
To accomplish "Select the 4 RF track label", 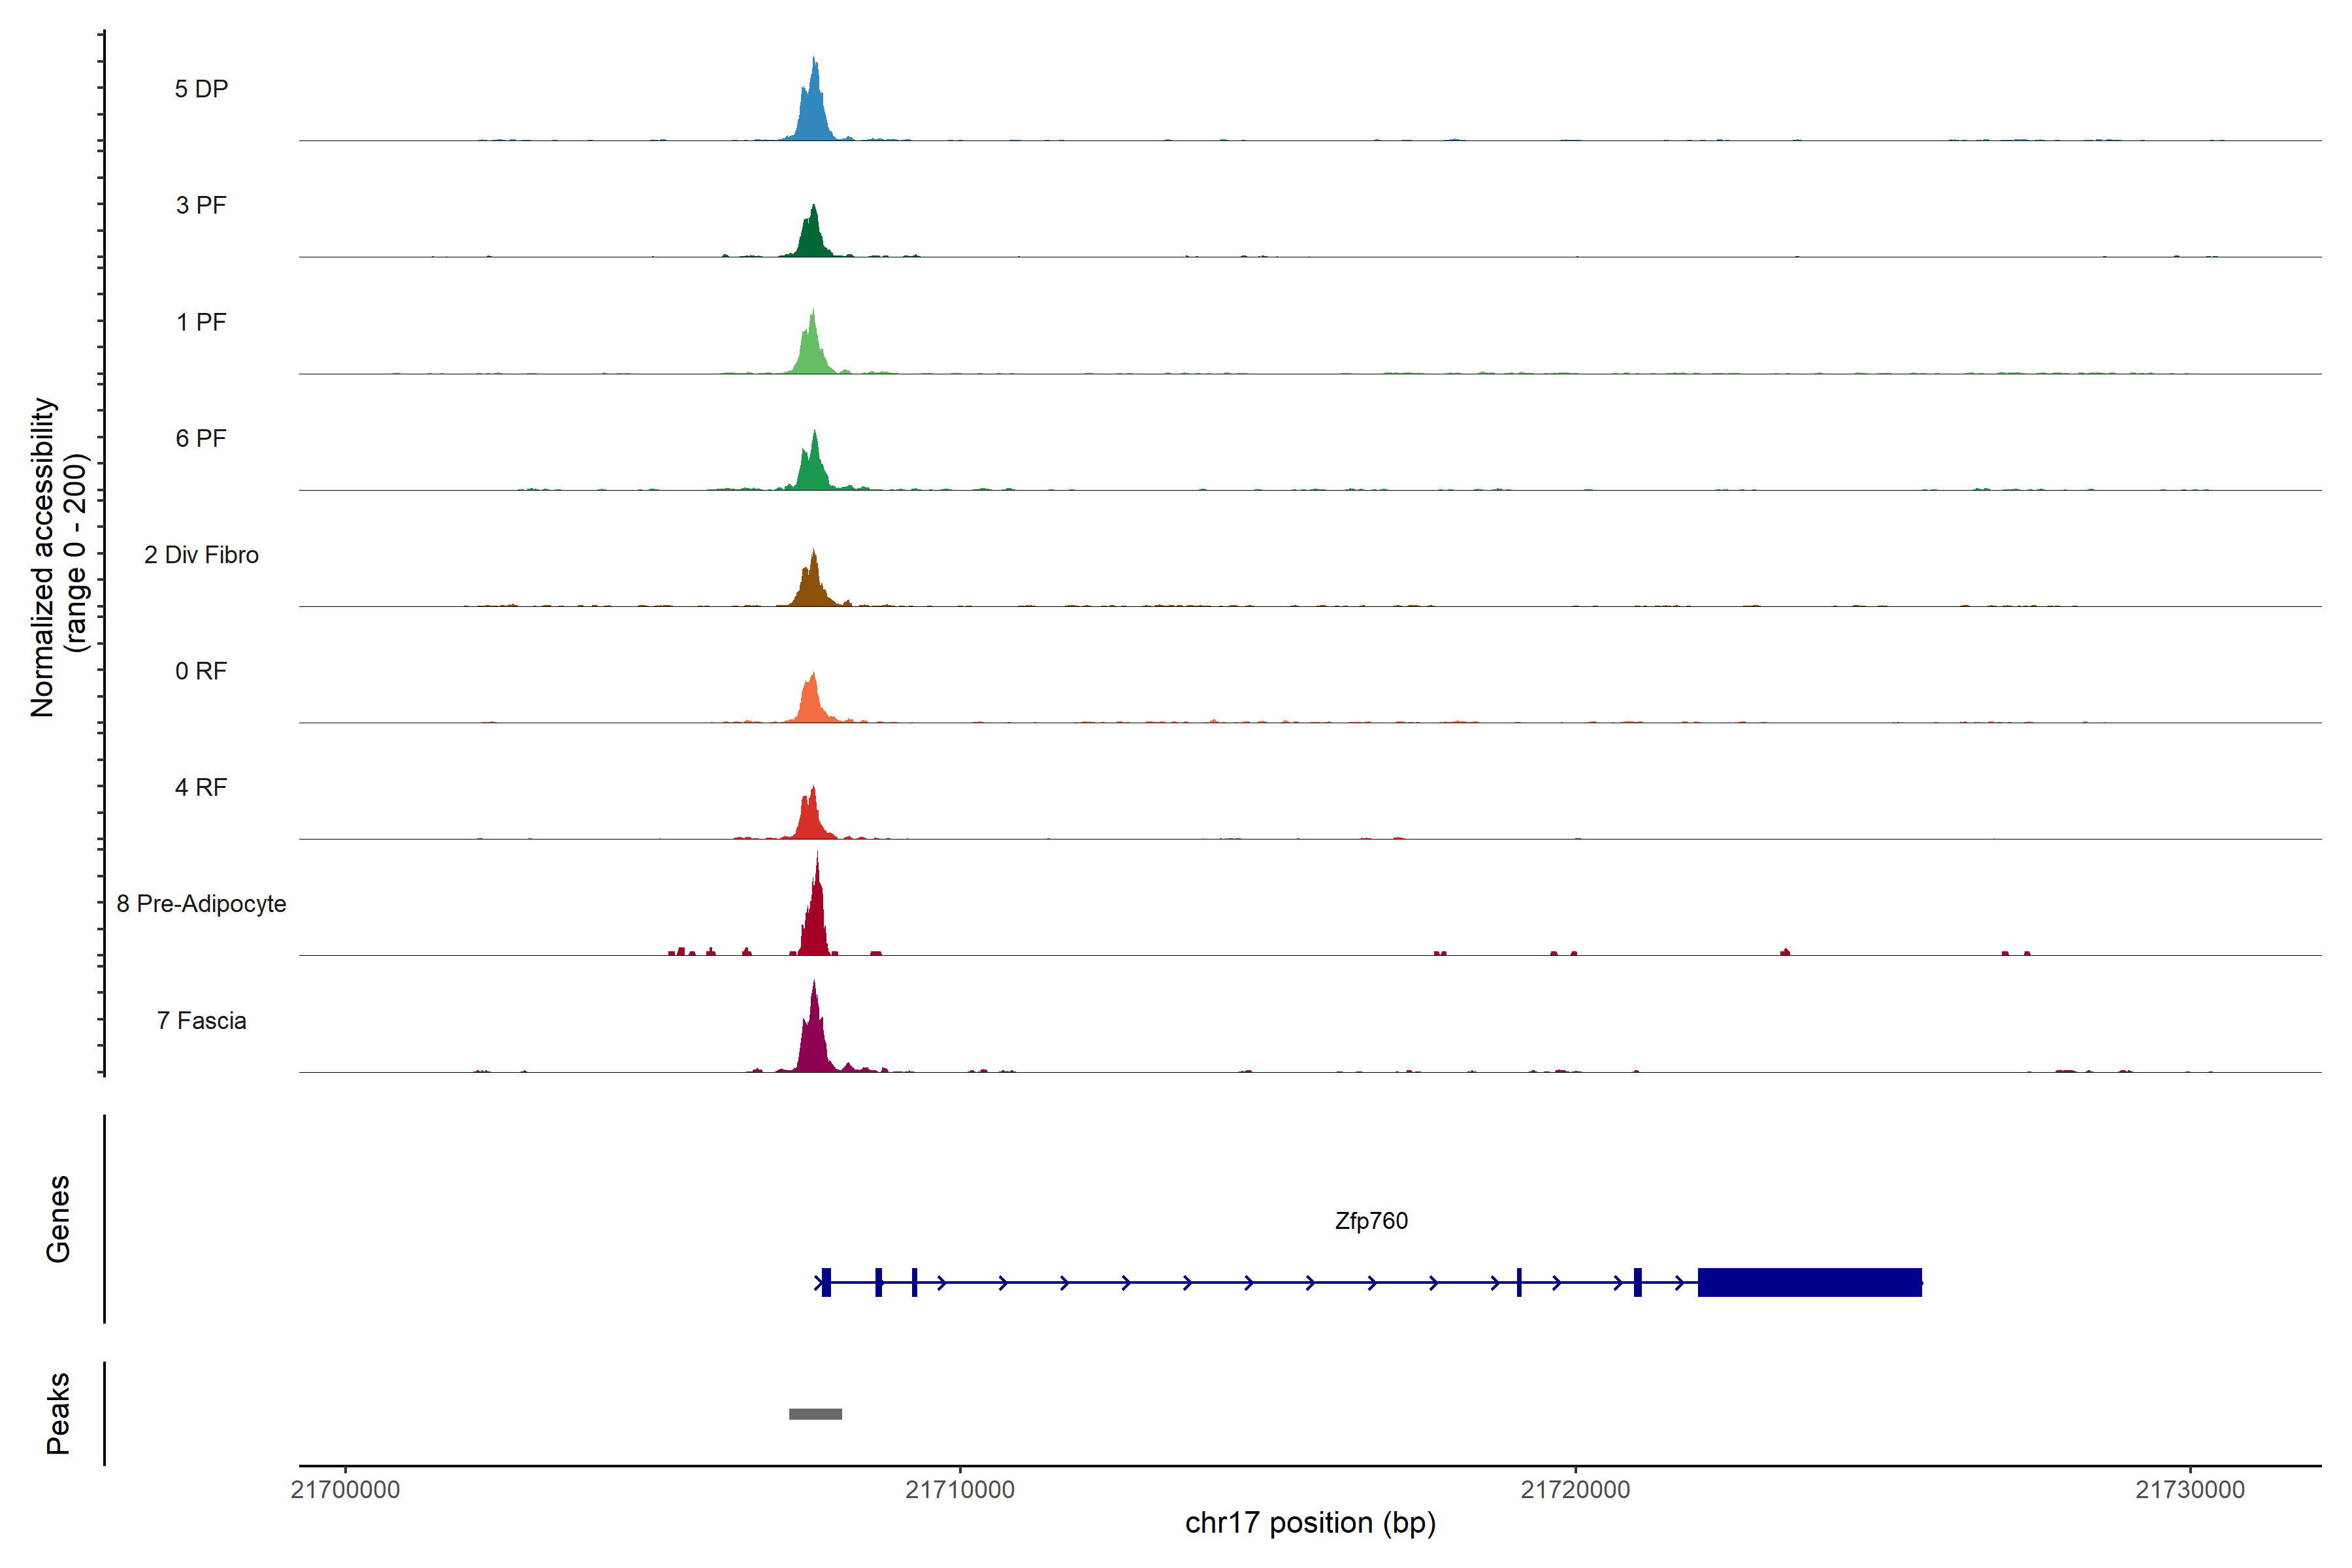I will click(201, 787).
